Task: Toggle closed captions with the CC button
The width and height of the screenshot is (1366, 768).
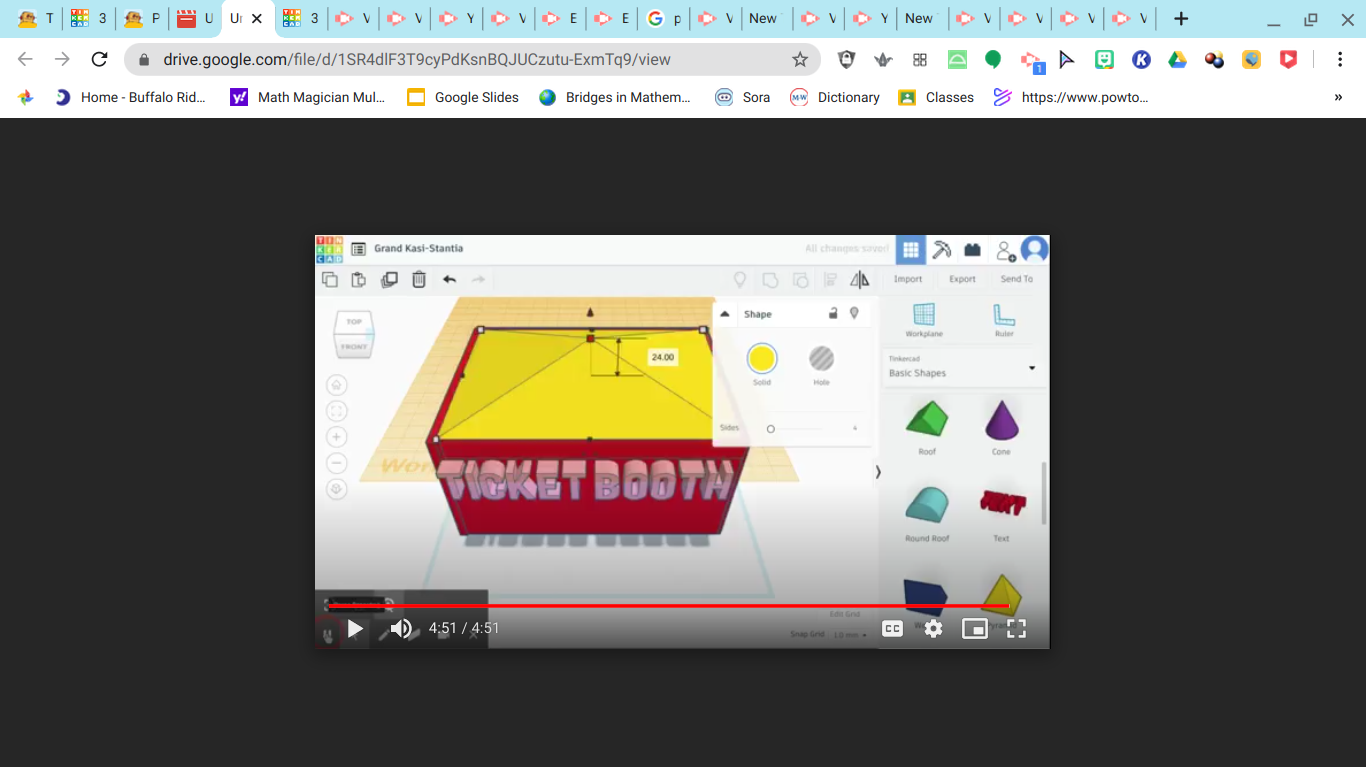Action: tap(892, 629)
